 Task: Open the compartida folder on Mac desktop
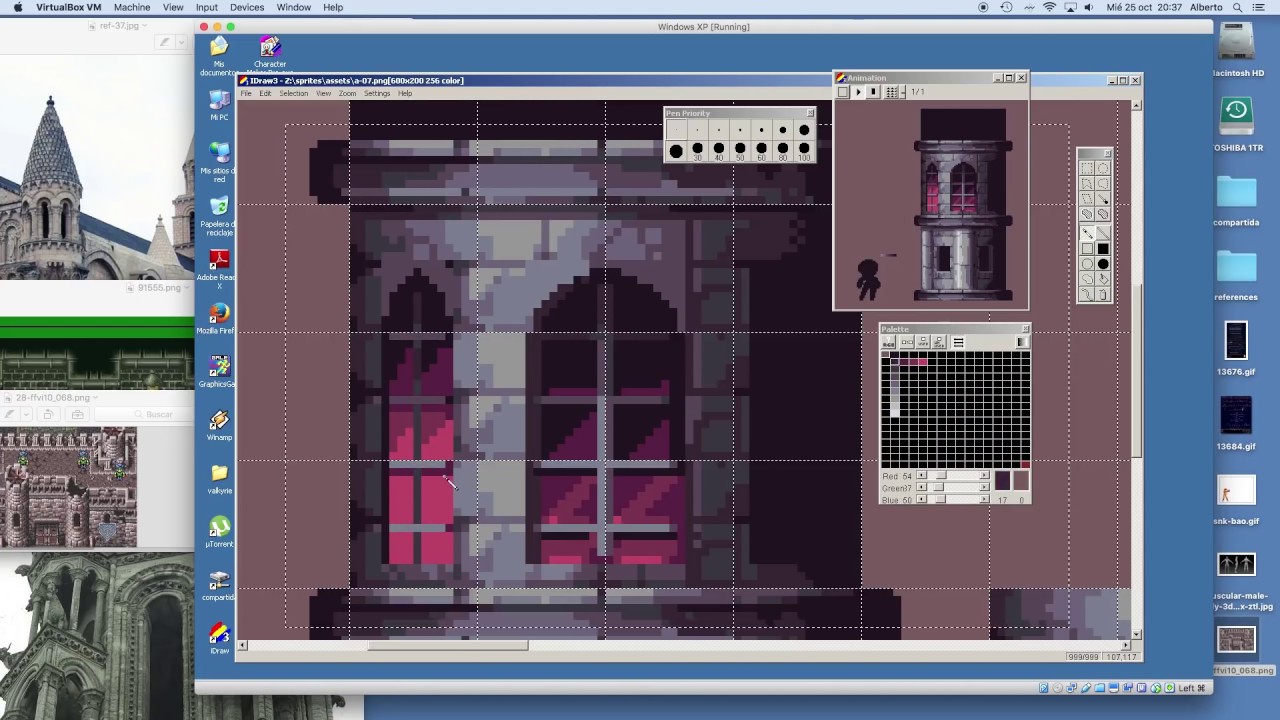tap(1236, 200)
